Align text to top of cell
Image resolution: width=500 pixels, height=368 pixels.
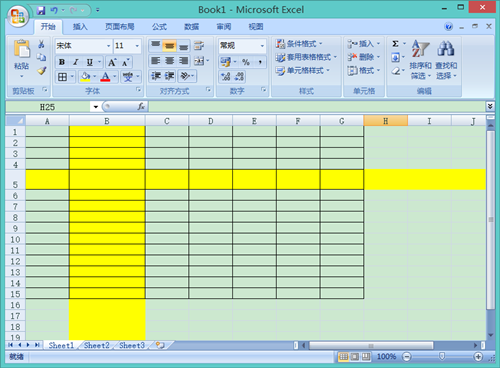[x=156, y=45]
